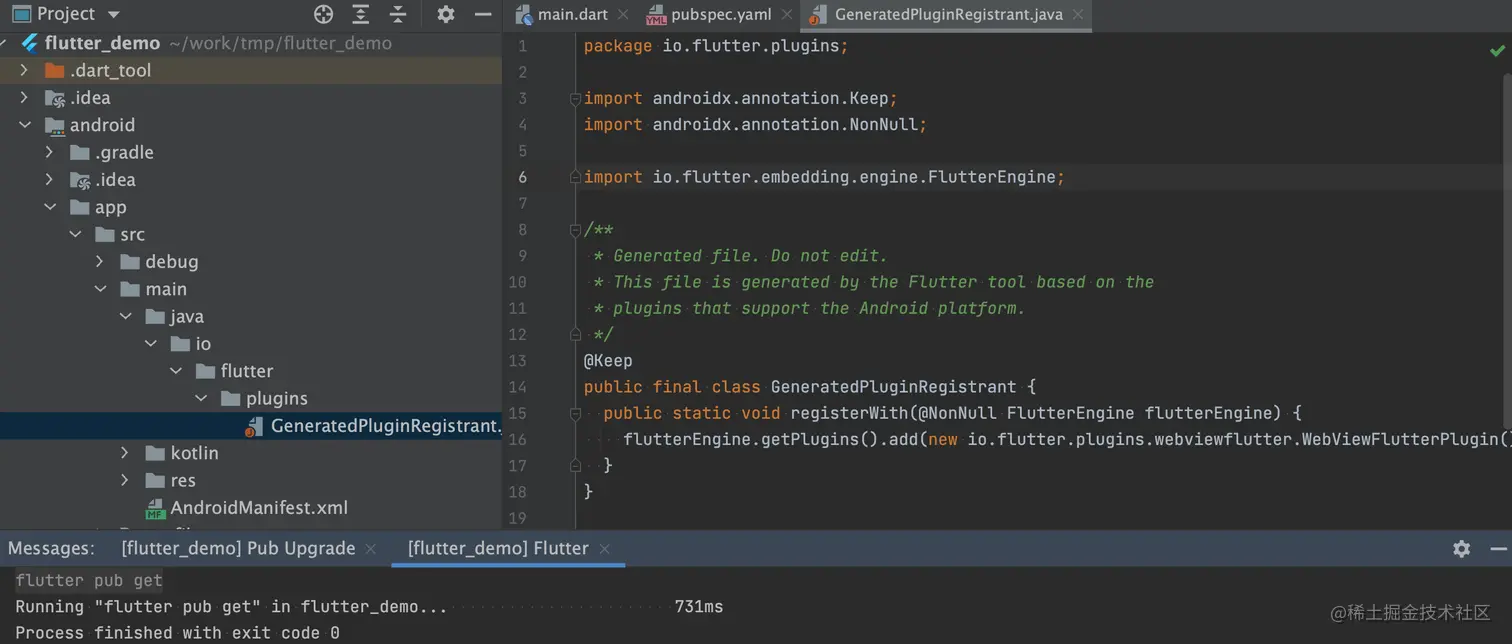This screenshot has height=644, width=1512.
Task: Click the main.dart tab file icon
Action: click(x=524, y=16)
